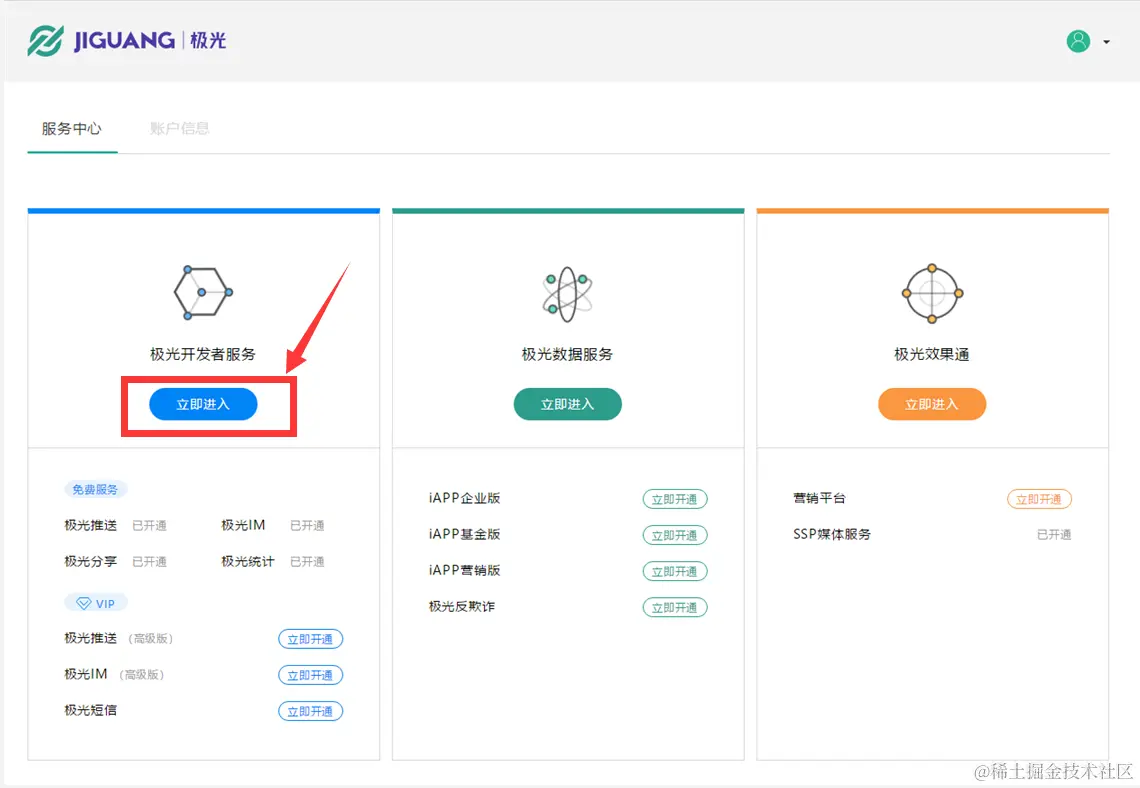Click 立即开通 for 极光短信
The height and width of the screenshot is (788, 1140).
pos(310,712)
